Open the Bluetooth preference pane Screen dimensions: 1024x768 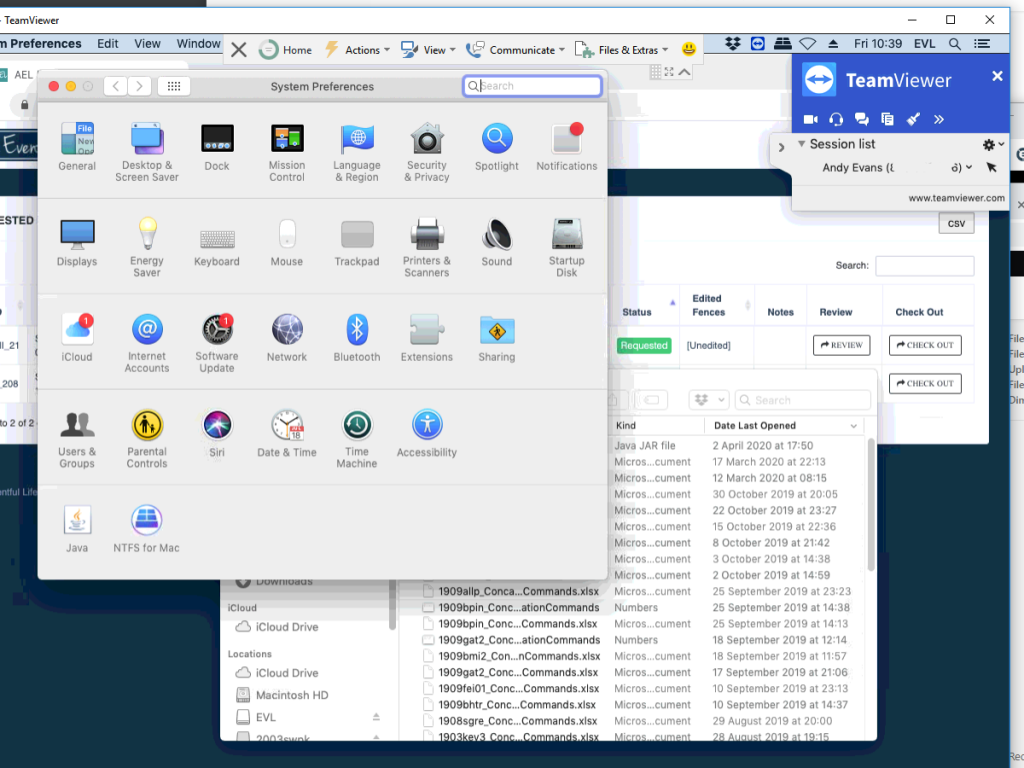point(357,338)
